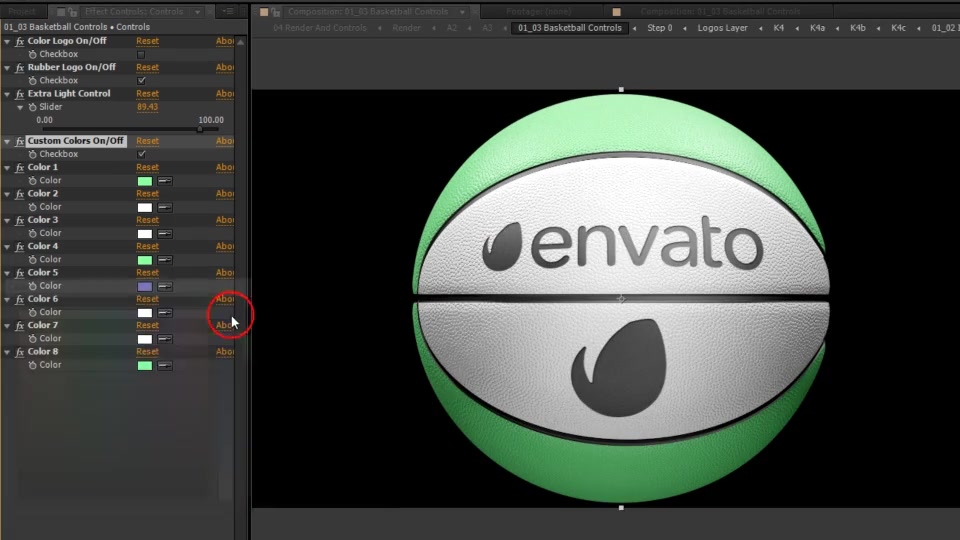The width and height of the screenshot is (960, 540).
Task: Open the Color 6 white color swatch
Action: click(144, 312)
